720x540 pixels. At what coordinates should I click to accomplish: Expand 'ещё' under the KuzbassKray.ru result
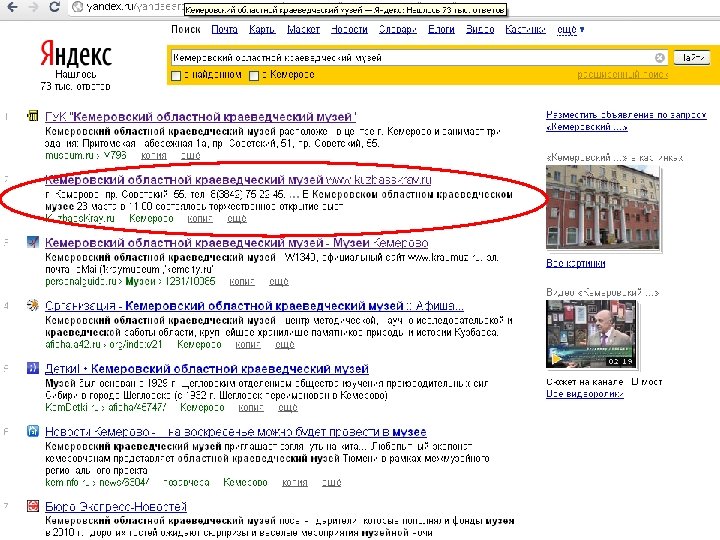237,219
